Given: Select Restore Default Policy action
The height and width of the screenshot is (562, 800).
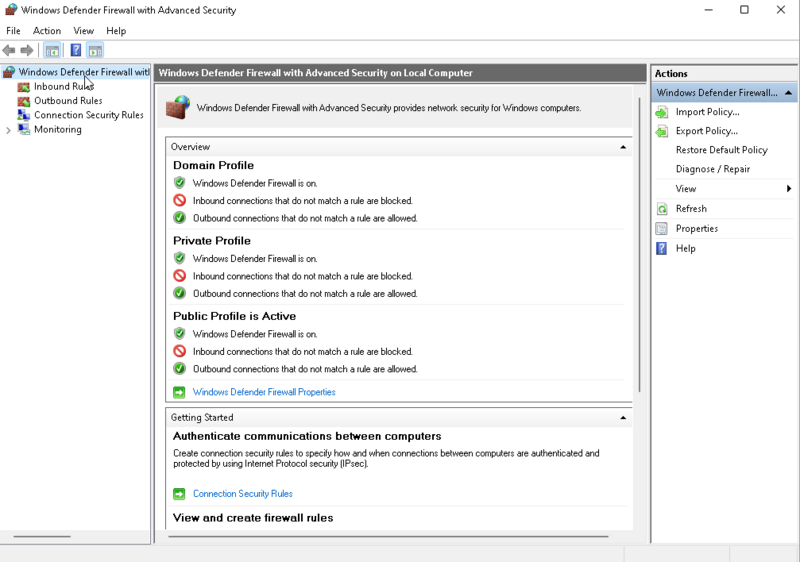Looking at the screenshot, I should [721, 150].
